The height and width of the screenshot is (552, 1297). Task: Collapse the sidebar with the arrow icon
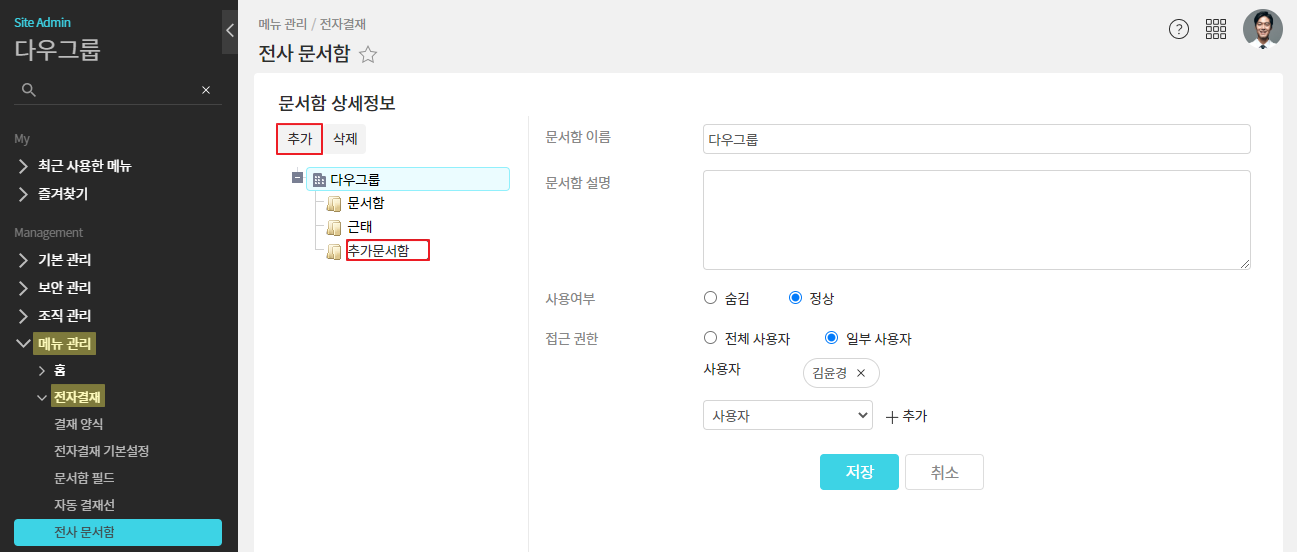(230, 30)
